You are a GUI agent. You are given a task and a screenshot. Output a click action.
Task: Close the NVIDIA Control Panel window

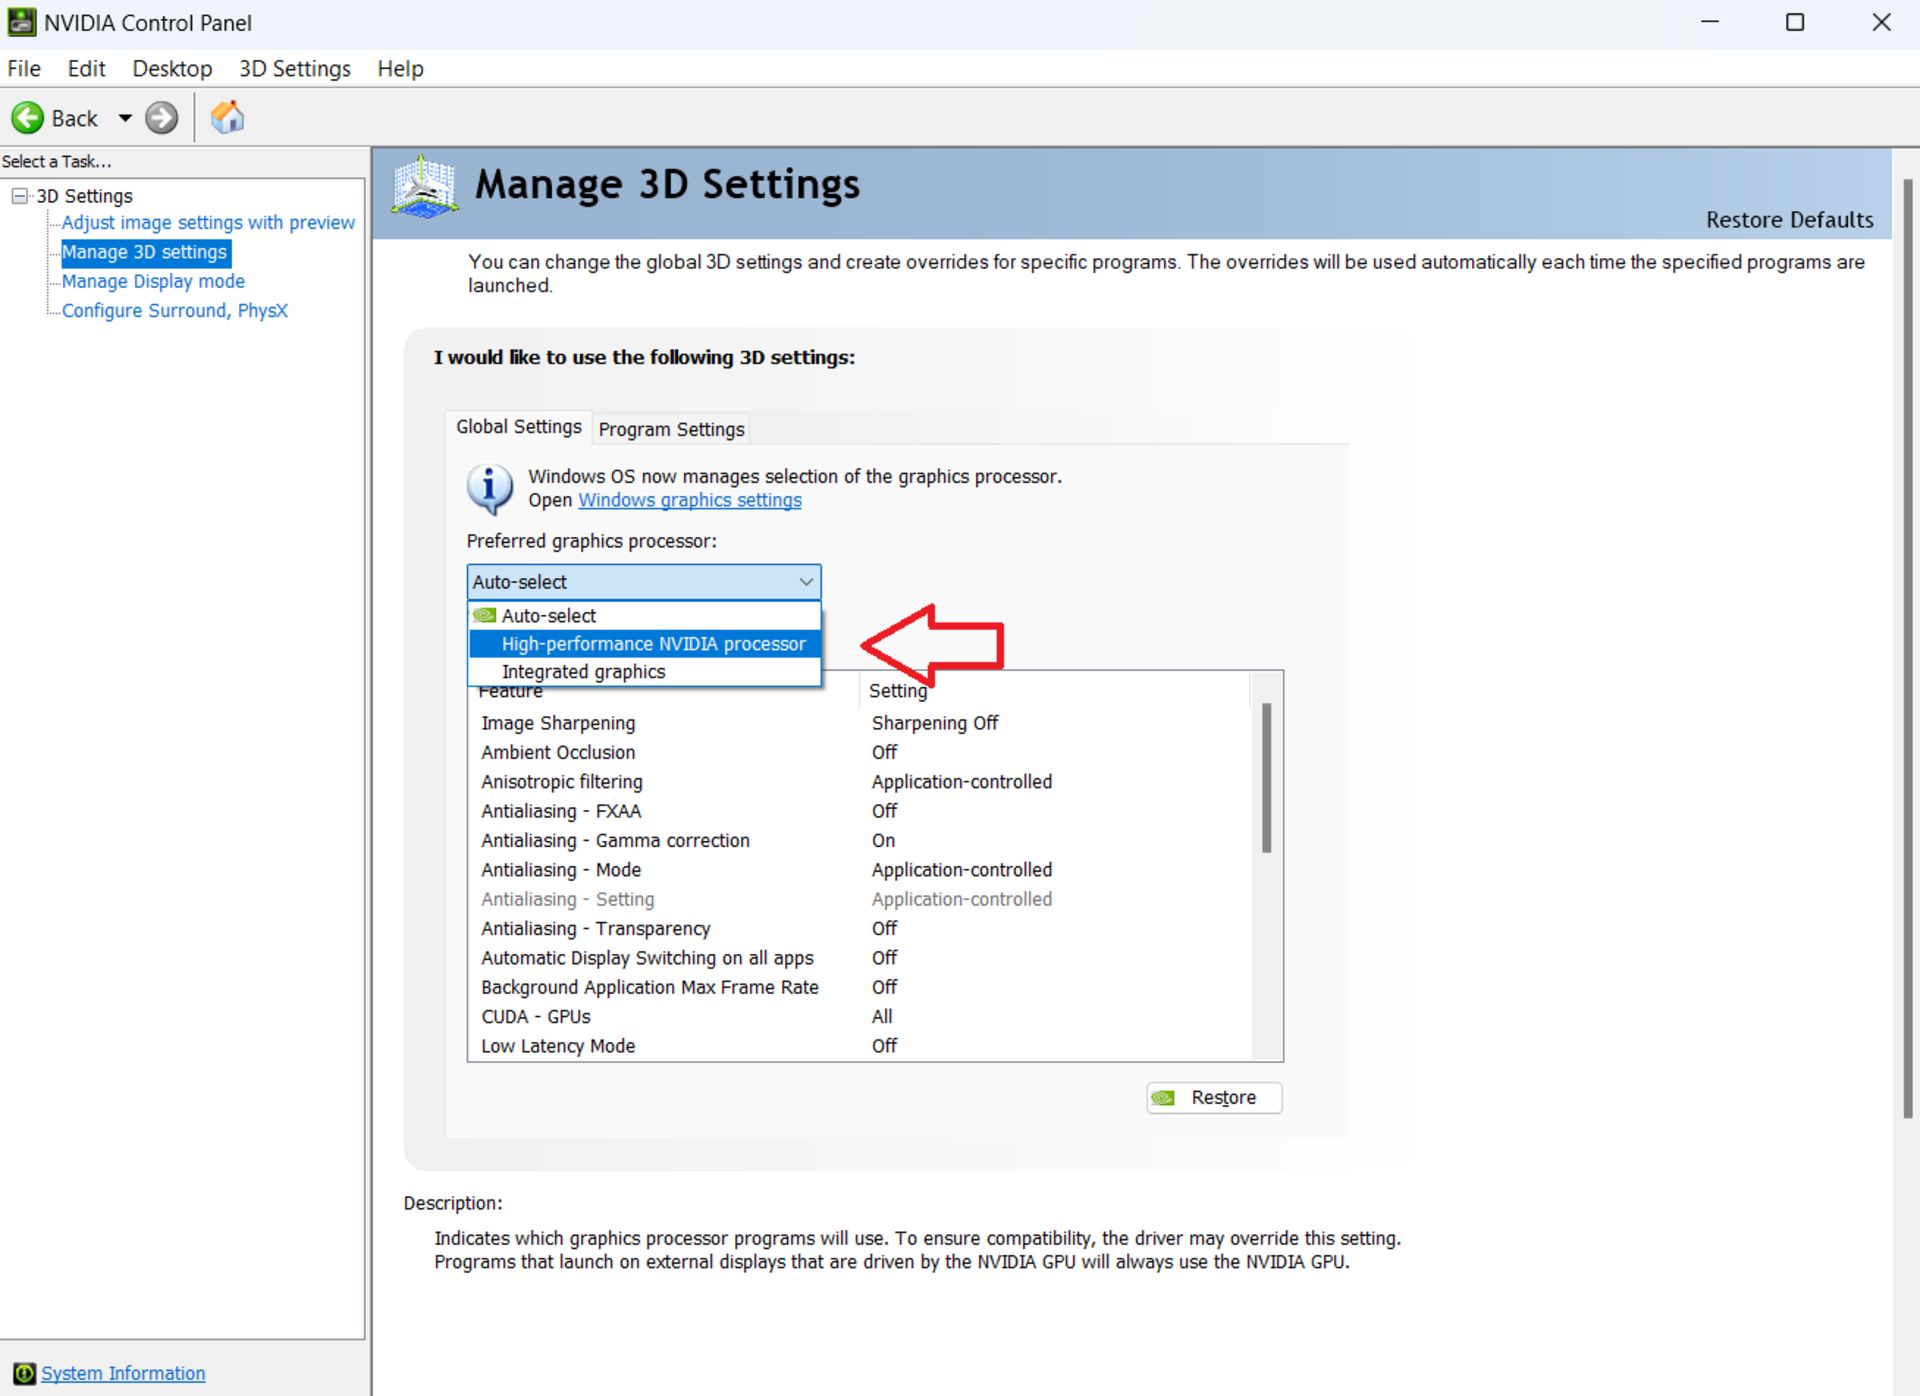coord(1881,22)
